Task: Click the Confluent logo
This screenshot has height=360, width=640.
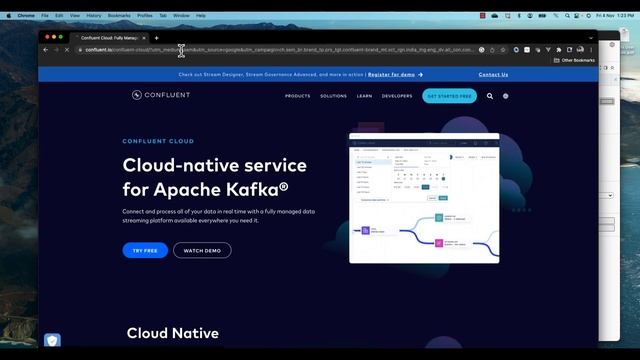Action: point(161,95)
